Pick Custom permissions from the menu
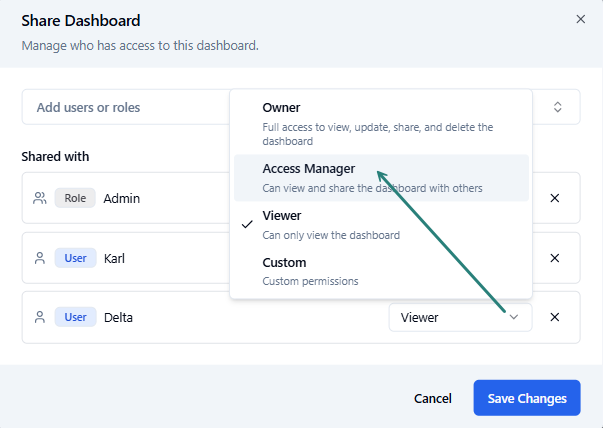 click(x=380, y=271)
